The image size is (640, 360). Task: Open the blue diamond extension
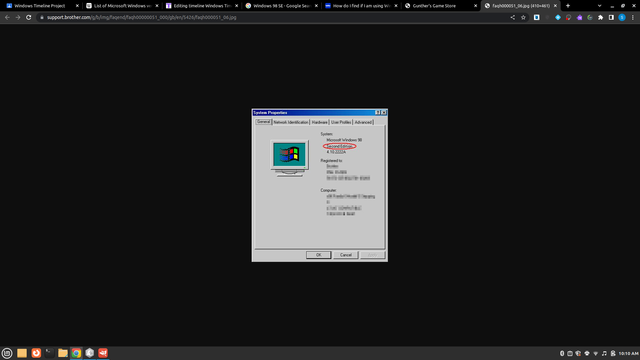coord(558,18)
